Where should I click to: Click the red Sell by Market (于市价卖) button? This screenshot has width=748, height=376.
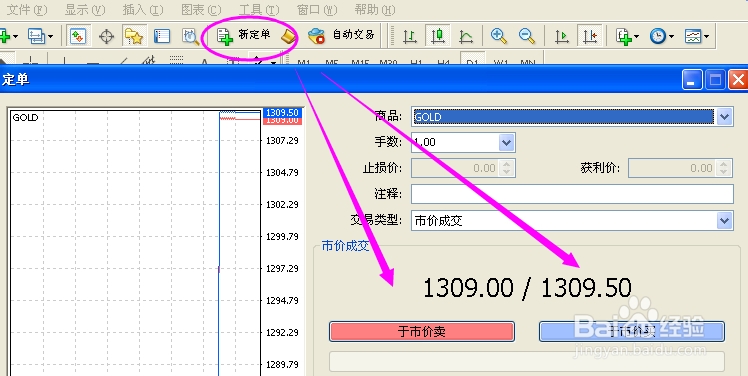422,332
